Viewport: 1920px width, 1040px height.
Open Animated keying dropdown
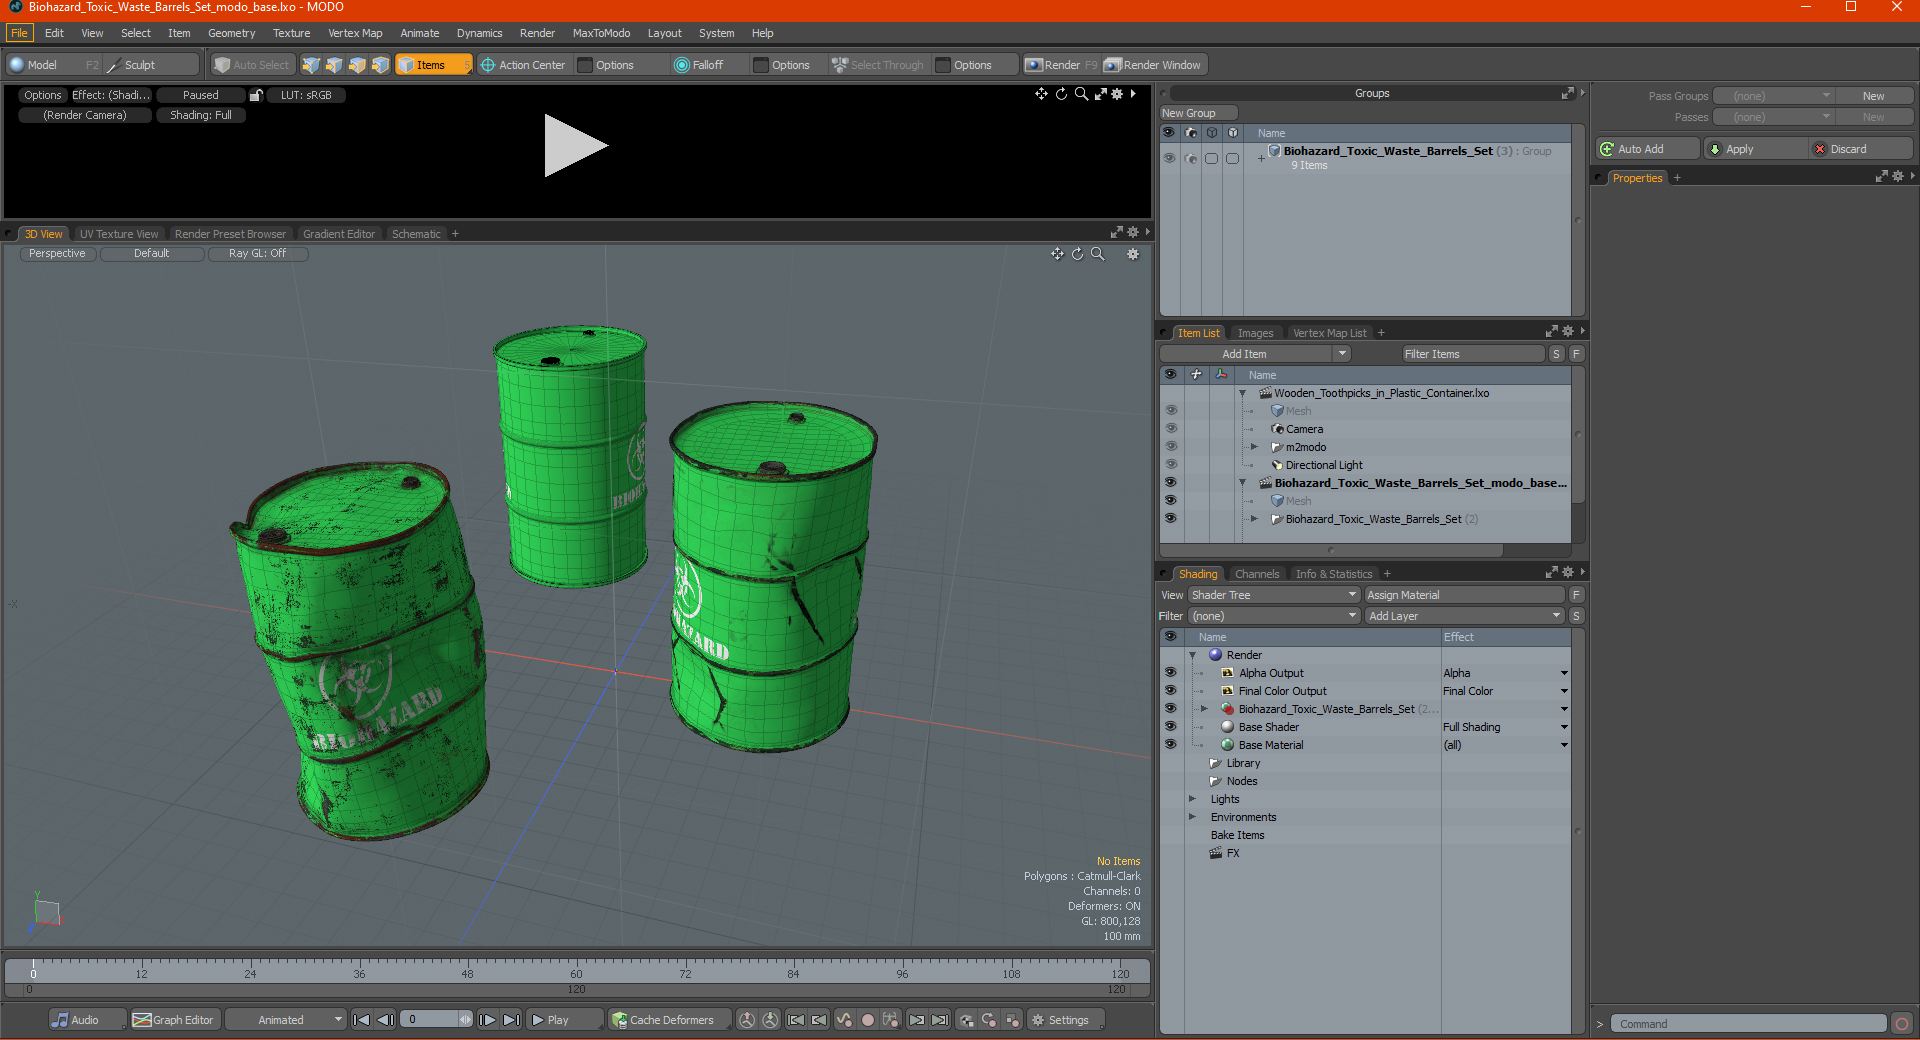click(x=285, y=1020)
